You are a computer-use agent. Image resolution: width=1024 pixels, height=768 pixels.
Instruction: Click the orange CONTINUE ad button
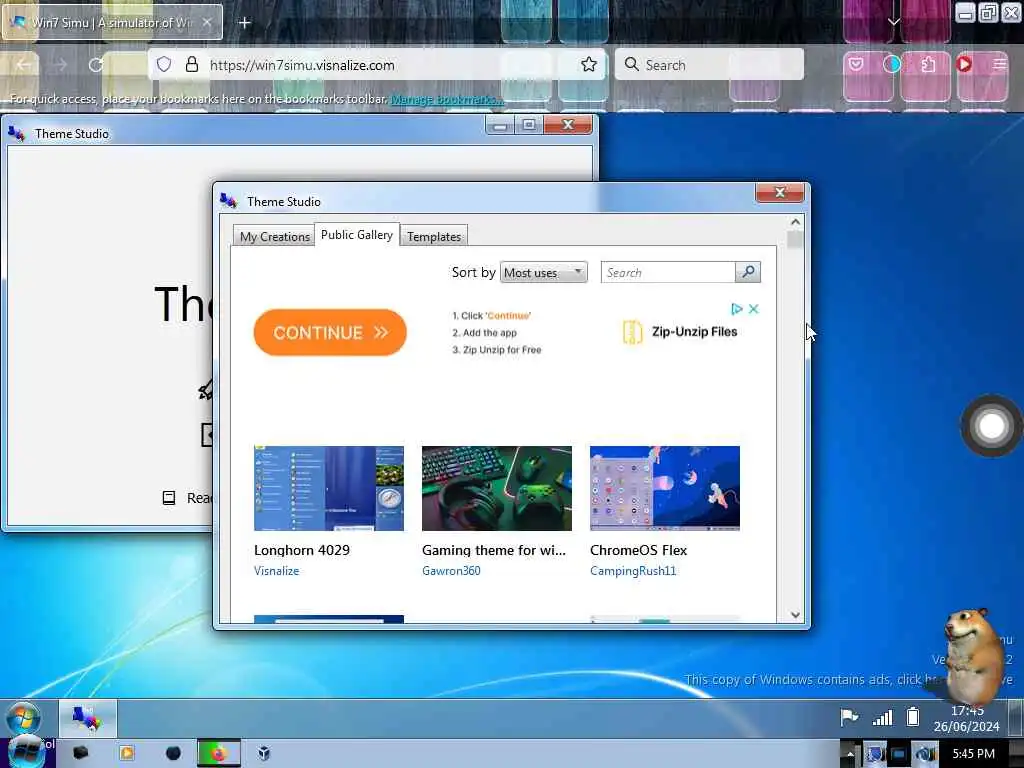point(330,332)
